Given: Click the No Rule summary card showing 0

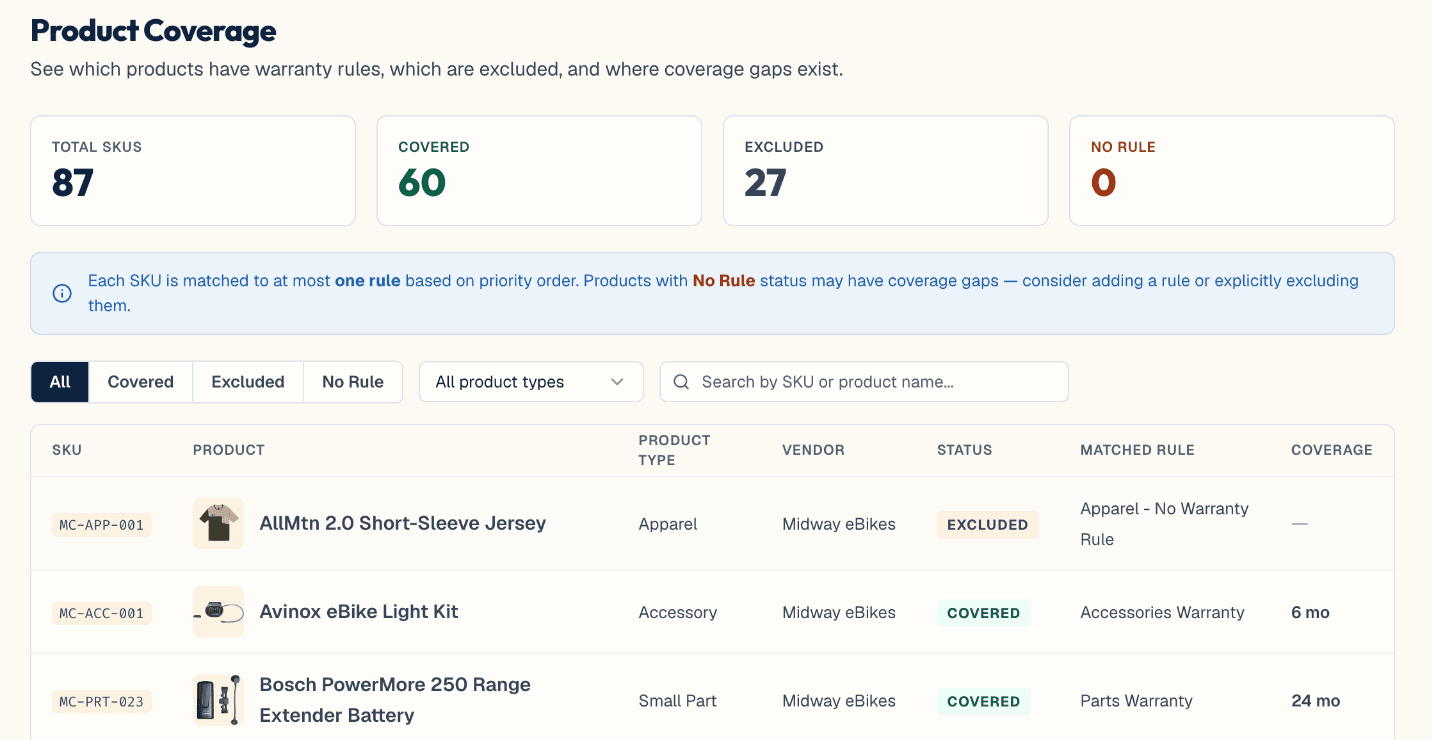Looking at the screenshot, I should 1232,171.
